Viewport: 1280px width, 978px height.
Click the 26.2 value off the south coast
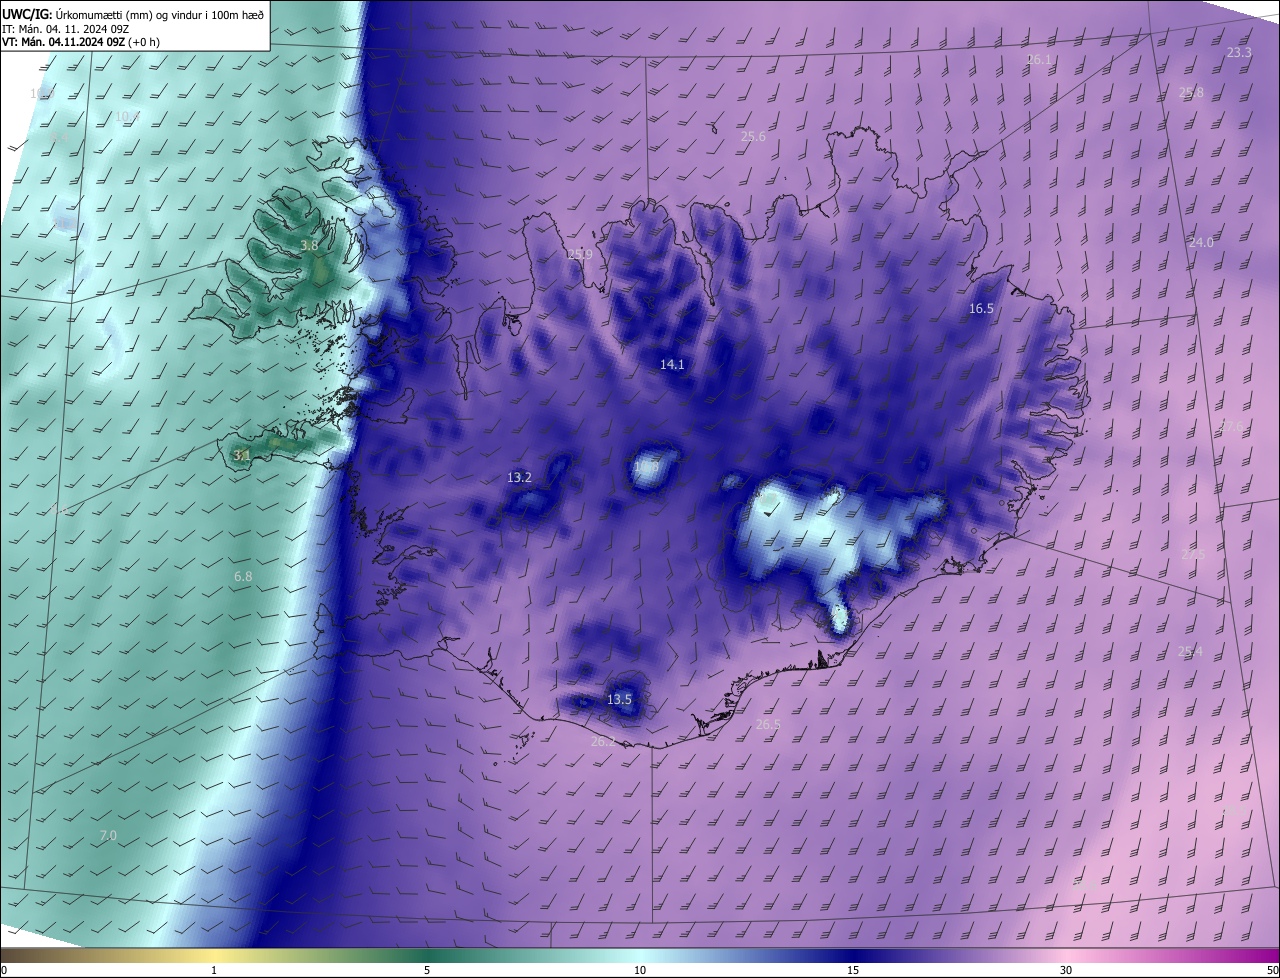click(603, 742)
